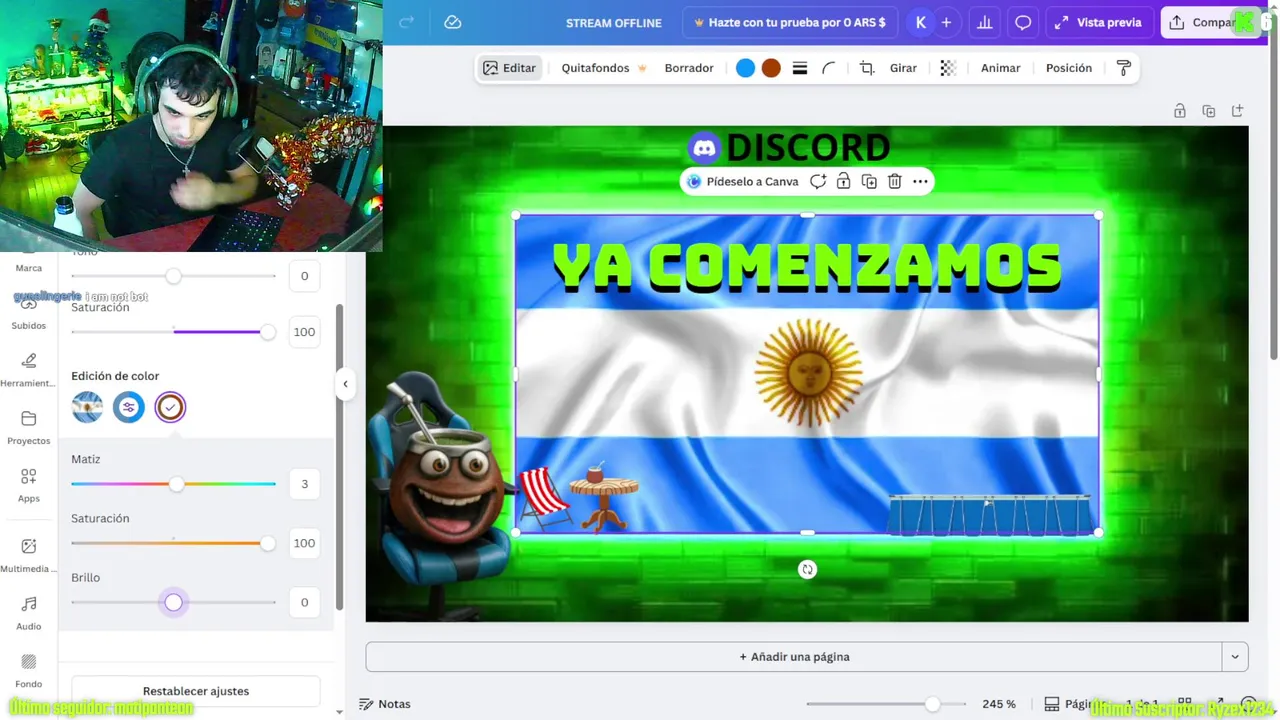This screenshot has width=1280, height=720.
Task: Open the Subidos uploads sidebar section
Action: tap(29, 313)
